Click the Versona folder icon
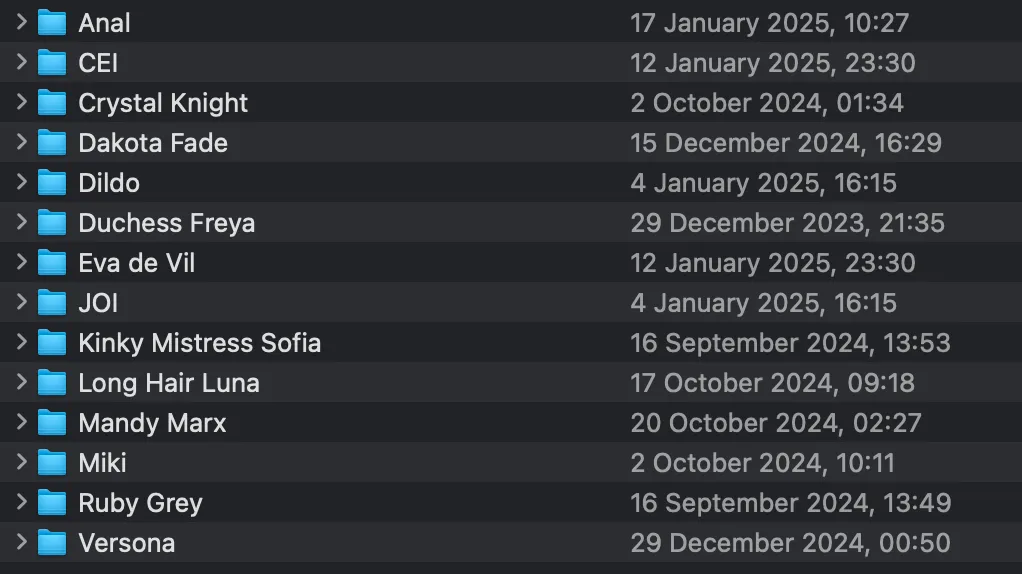Screen dimensions: 1022x574 click(52, 543)
